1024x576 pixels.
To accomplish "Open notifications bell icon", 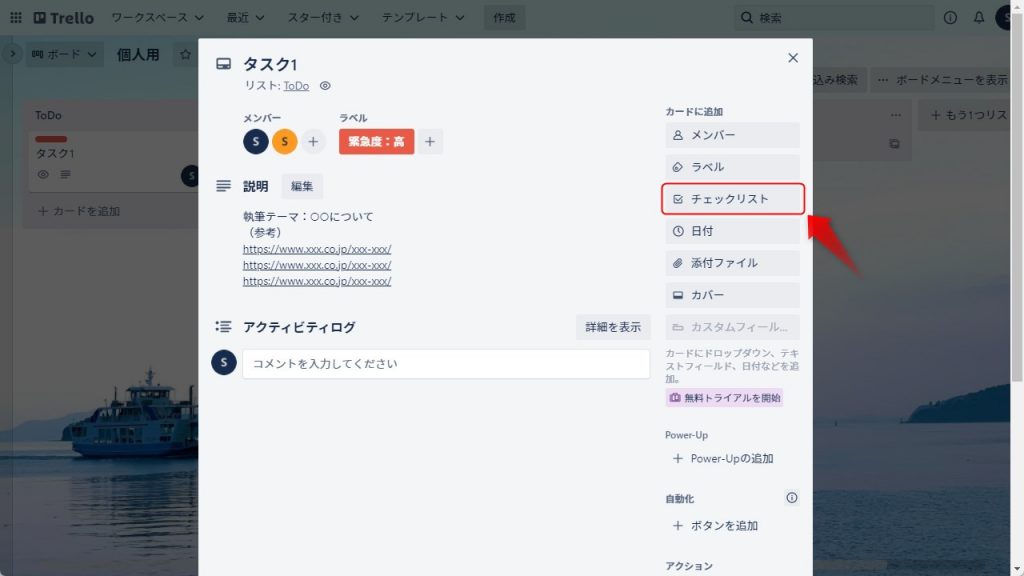I will (x=978, y=18).
